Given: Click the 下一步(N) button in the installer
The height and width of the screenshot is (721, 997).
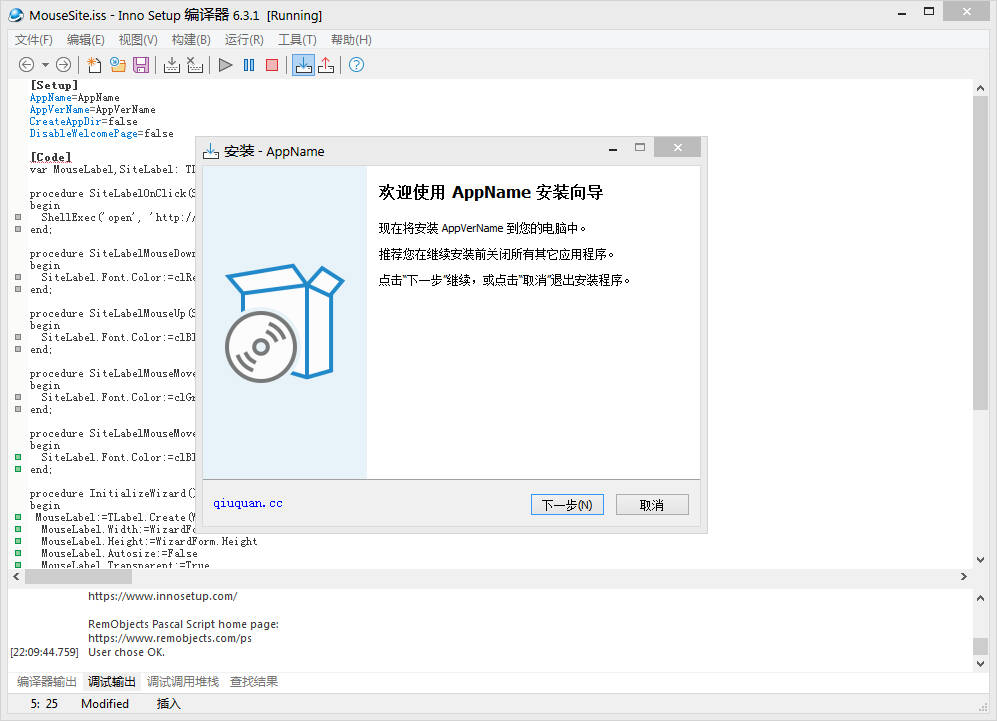Looking at the screenshot, I should (567, 504).
